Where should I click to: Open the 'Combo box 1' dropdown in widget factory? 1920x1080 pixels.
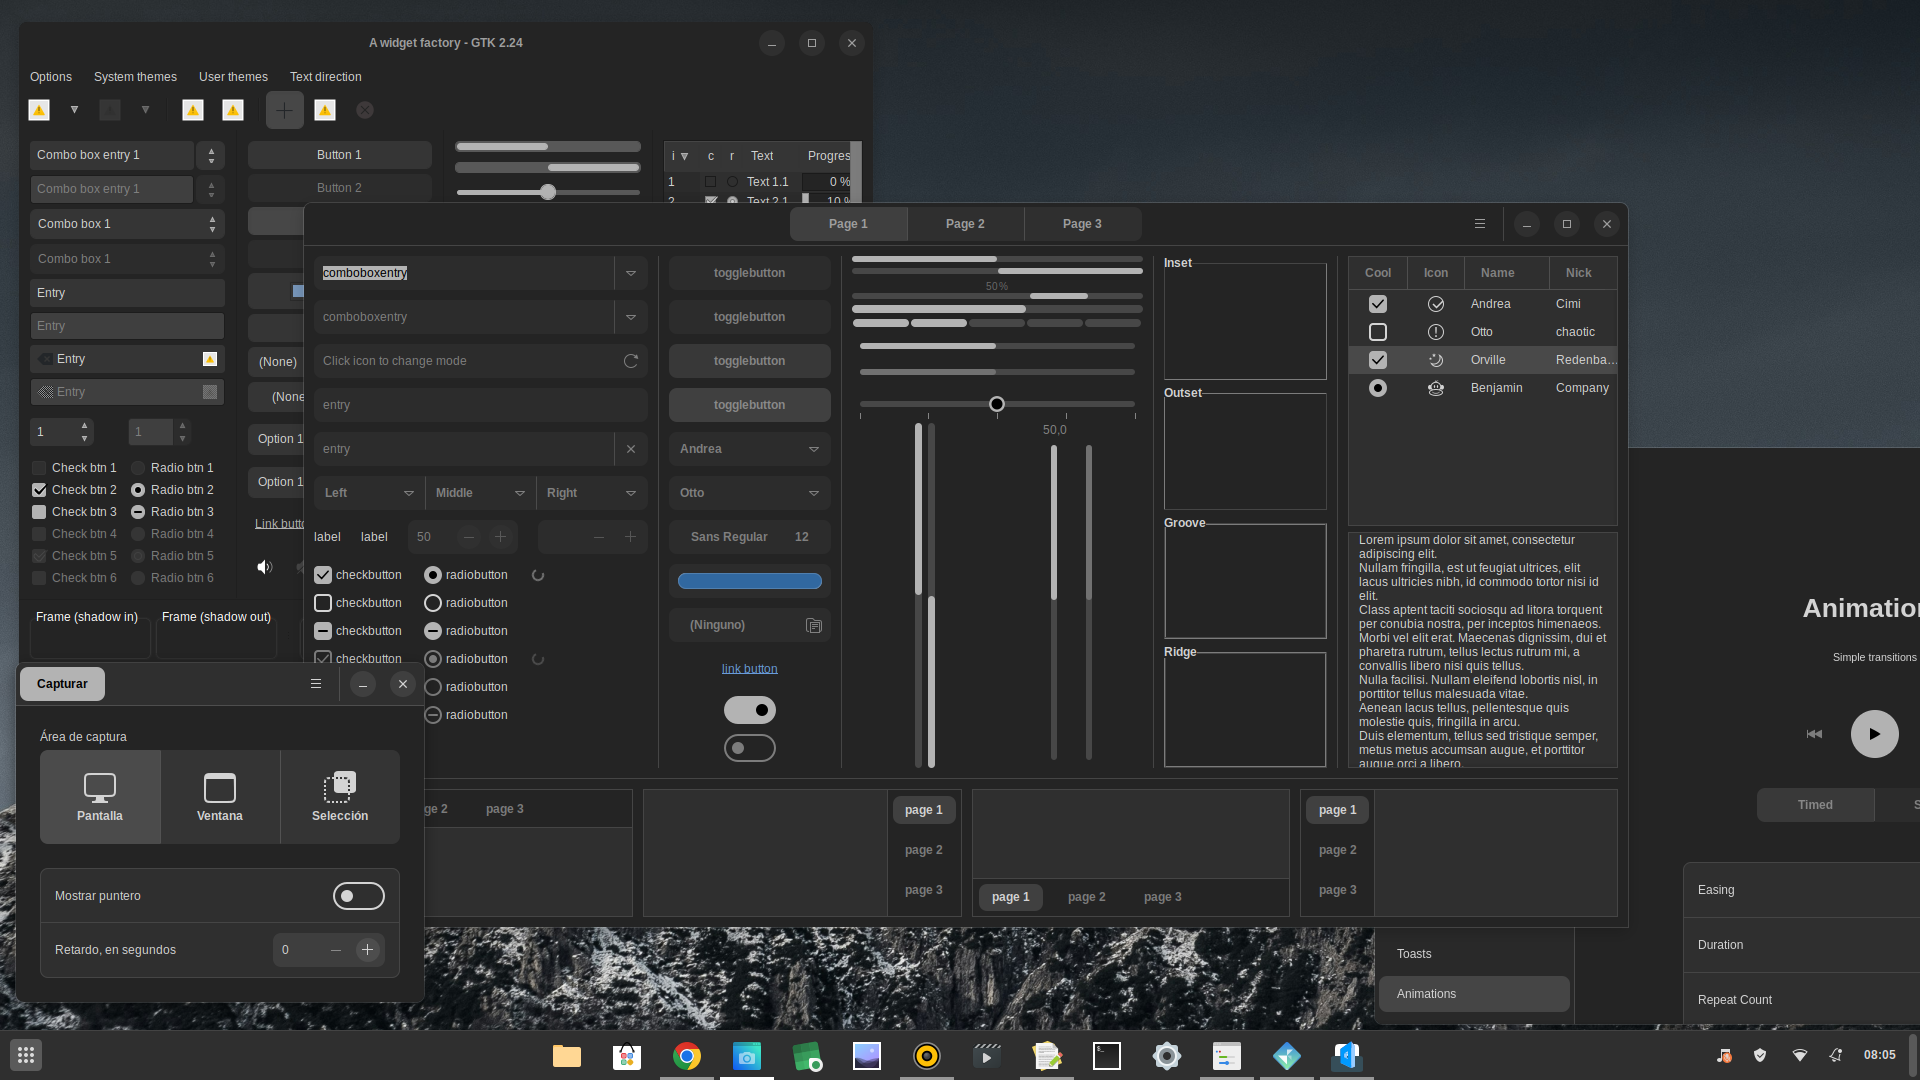tap(127, 224)
